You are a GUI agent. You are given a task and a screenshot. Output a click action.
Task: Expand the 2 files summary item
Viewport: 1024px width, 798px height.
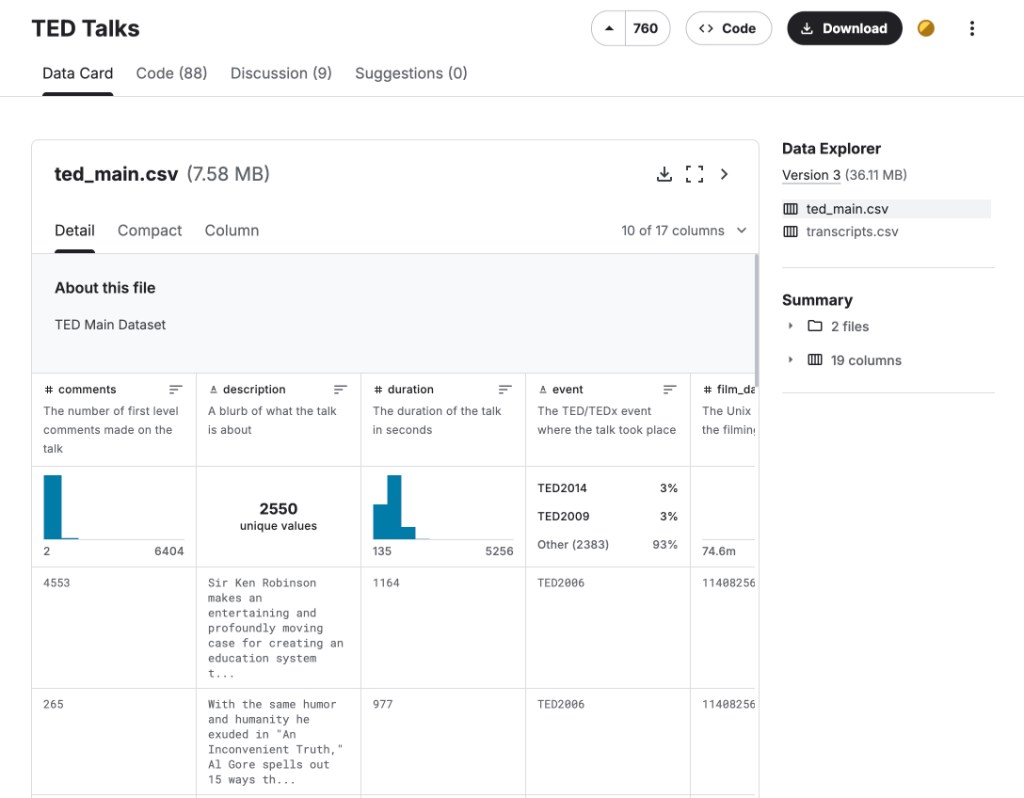point(791,326)
